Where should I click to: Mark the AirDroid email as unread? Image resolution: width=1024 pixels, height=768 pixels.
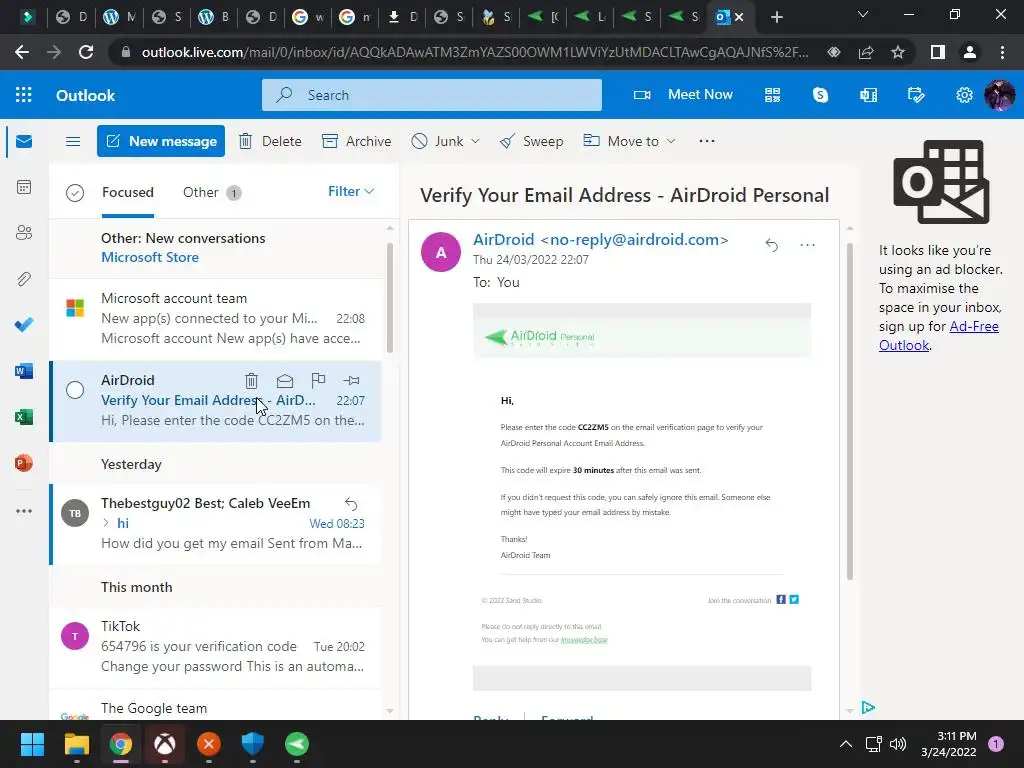pos(285,380)
